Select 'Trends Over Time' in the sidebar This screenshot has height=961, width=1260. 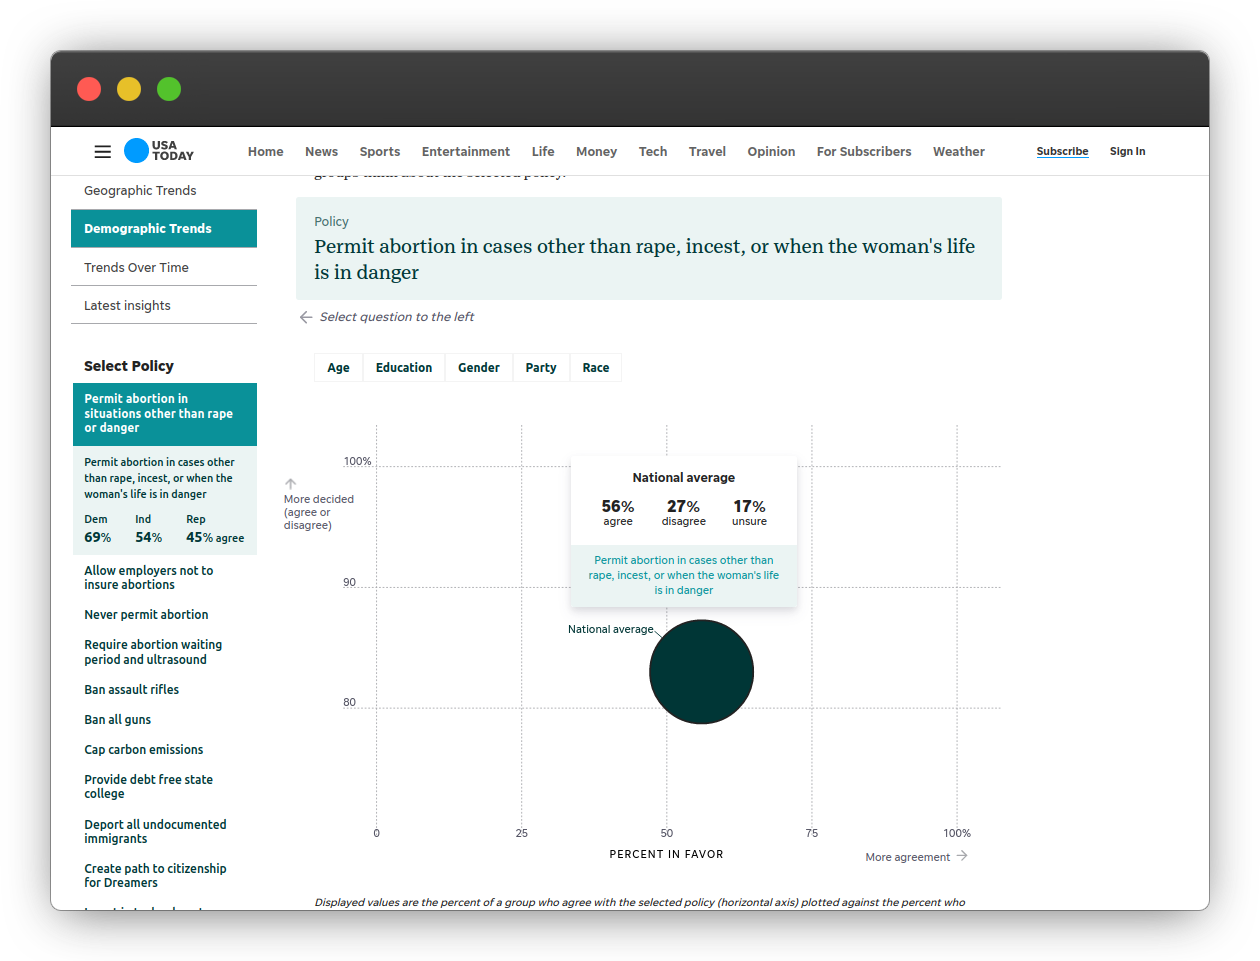[x=136, y=267]
